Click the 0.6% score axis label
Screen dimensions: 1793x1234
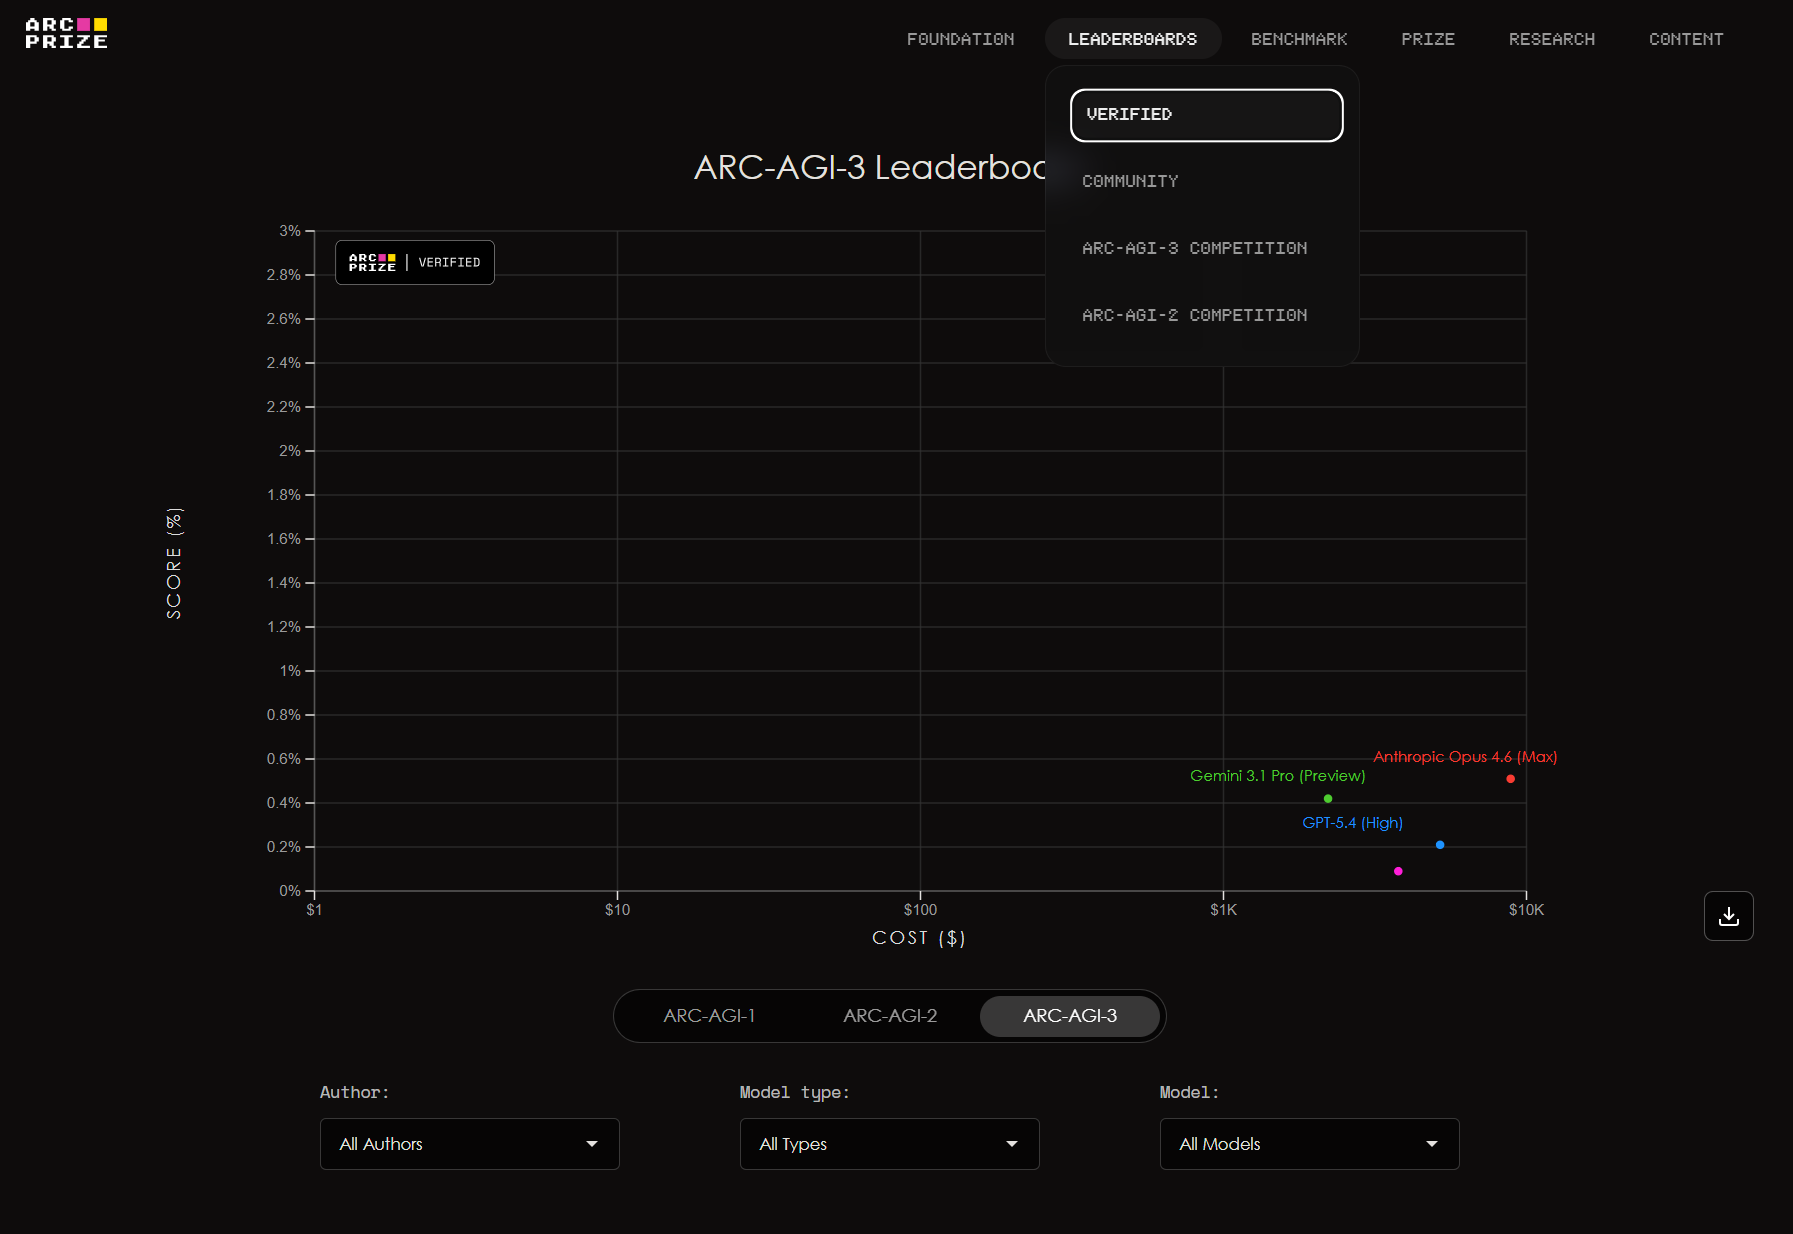[x=283, y=759]
